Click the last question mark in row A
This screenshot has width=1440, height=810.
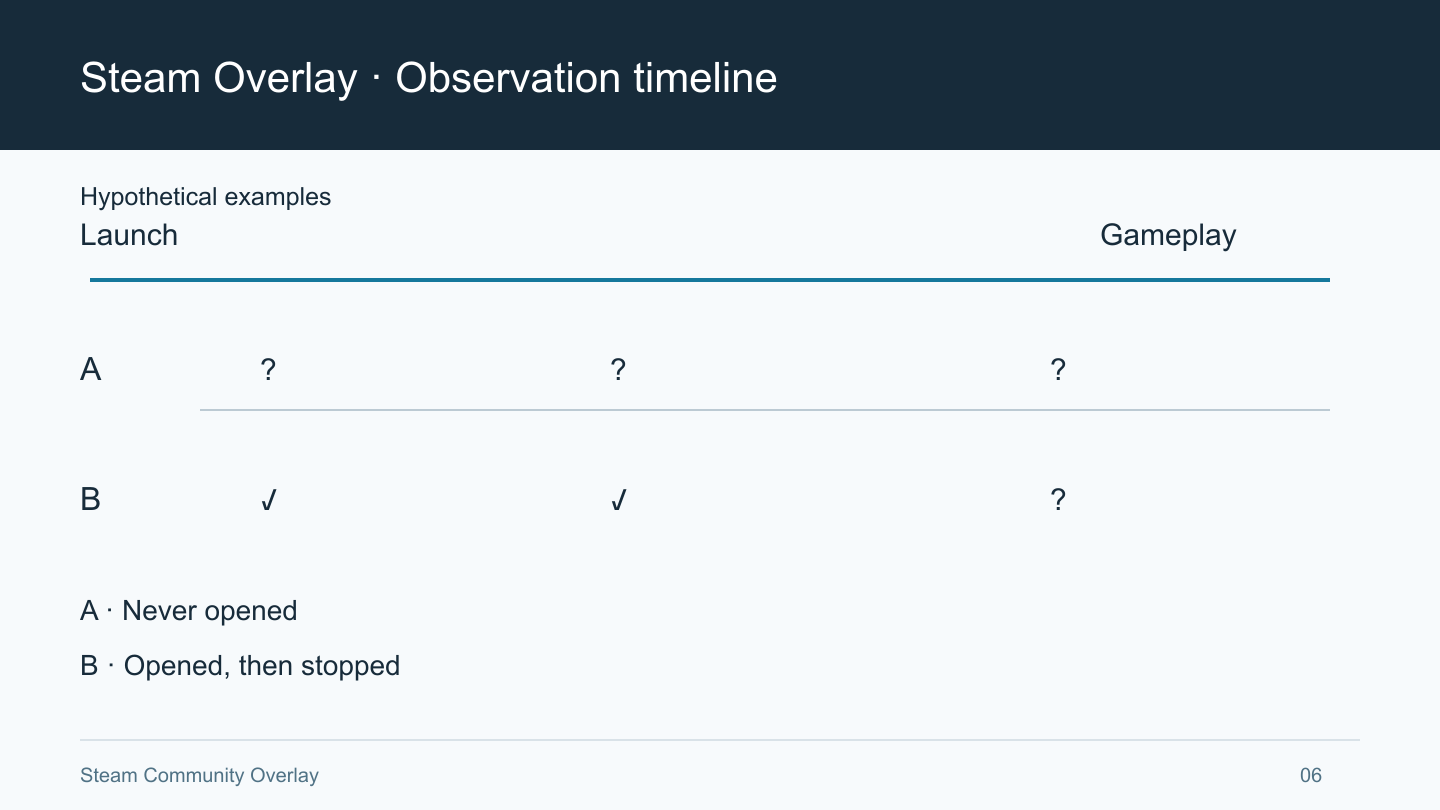(x=1058, y=370)
